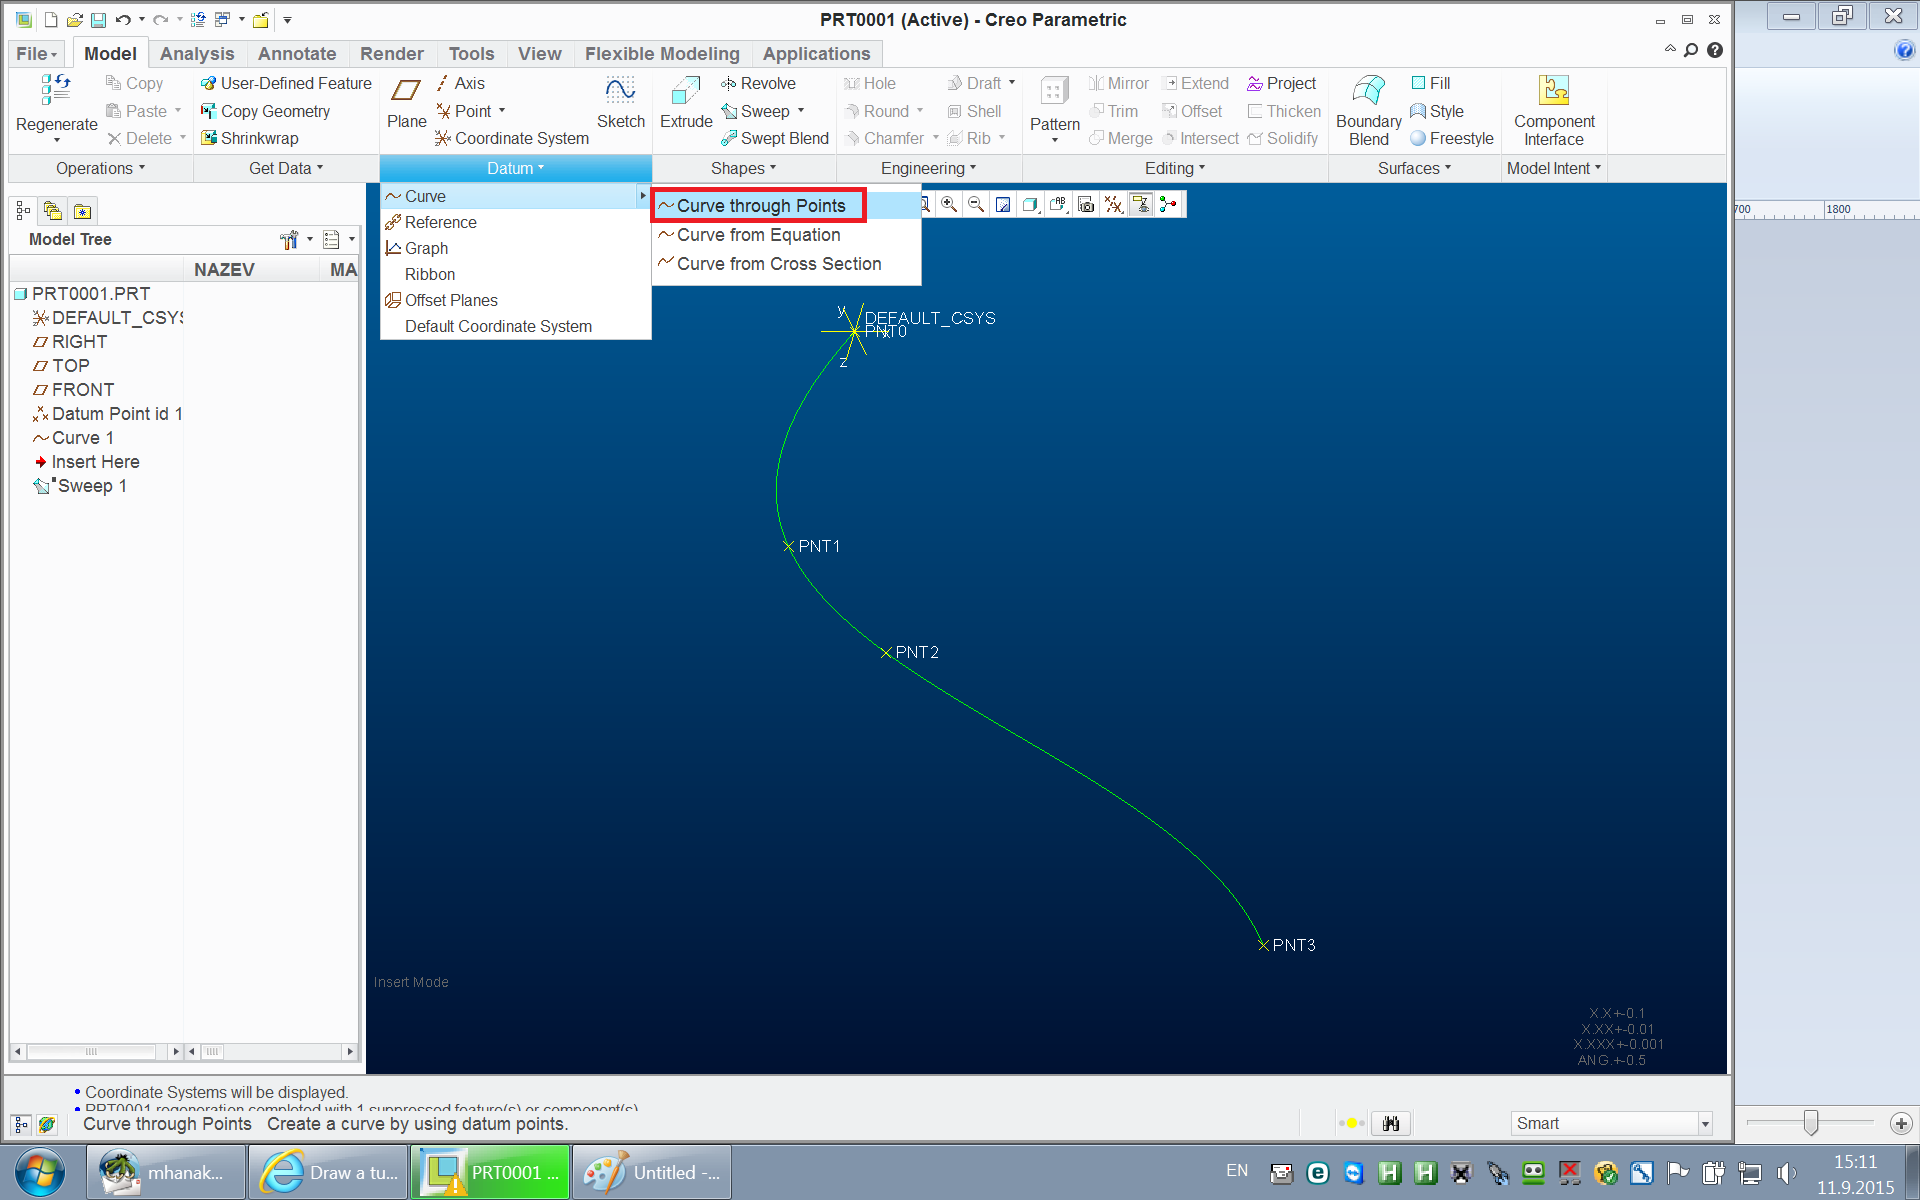This screenshot has height=1200, width=1920.
Task: Choose Curve from Equation menu item
Action: [x=758, y=235]
